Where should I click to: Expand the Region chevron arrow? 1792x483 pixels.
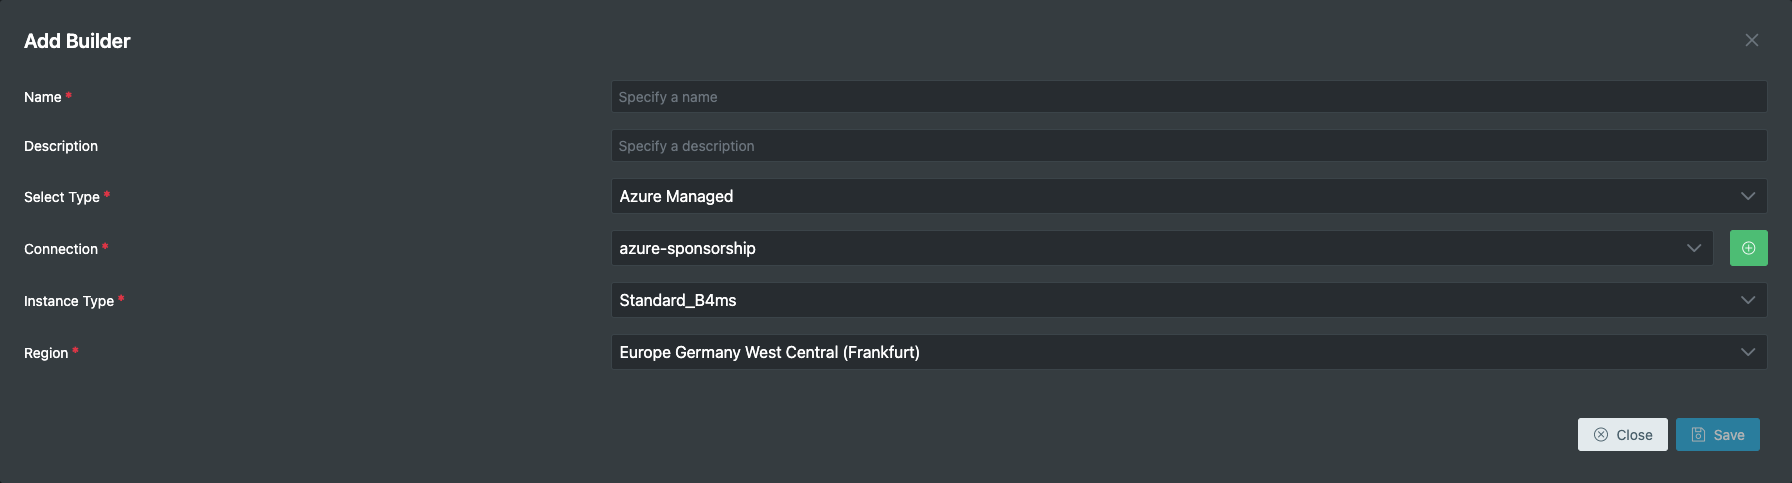tap(1748, 352)
